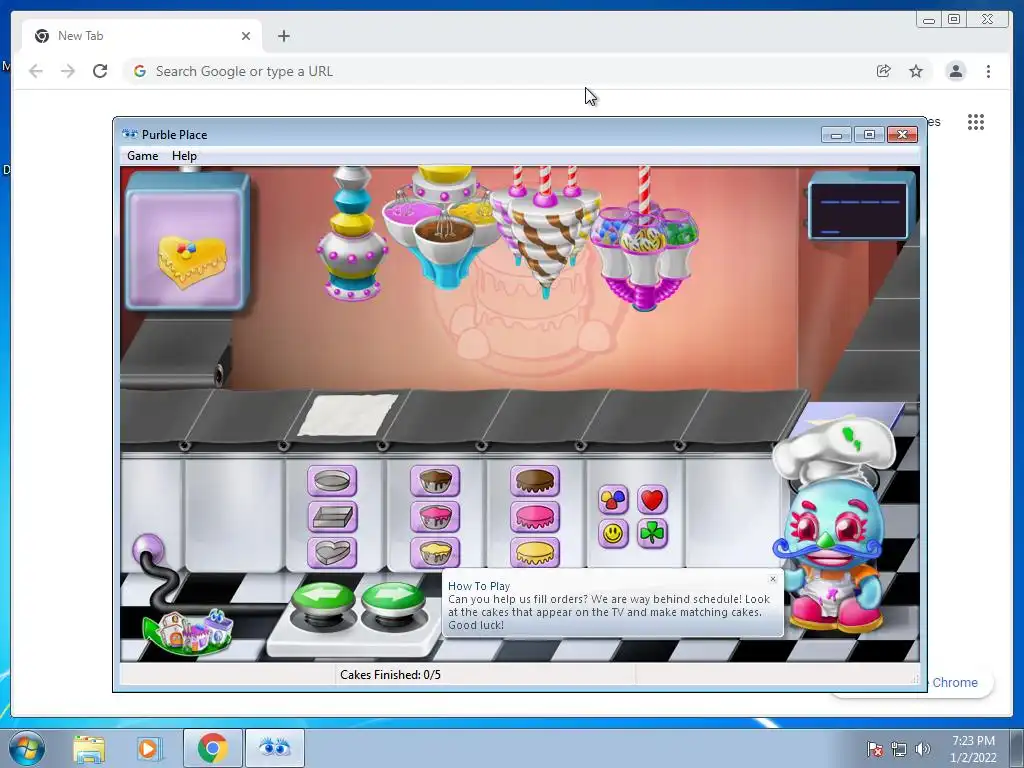The width and height of the screenshot is (1024, 768).
Task: Choose the chocolate batter button
Action: click(435, 481)
